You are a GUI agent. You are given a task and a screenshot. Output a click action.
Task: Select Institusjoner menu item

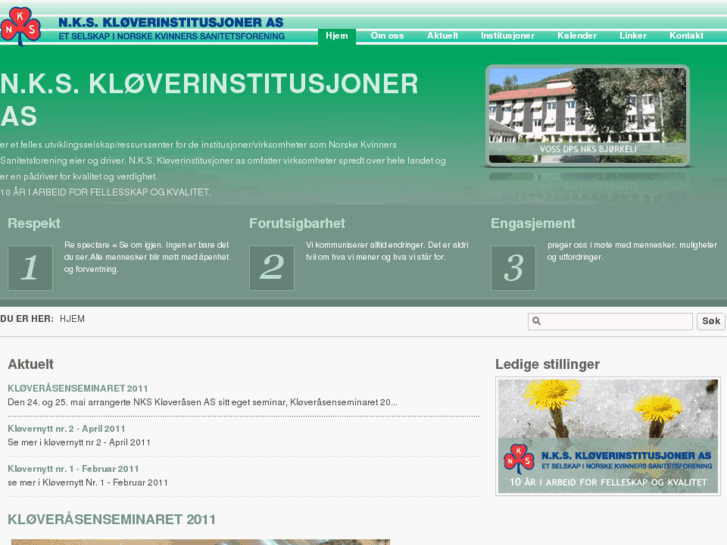point(508,36)
